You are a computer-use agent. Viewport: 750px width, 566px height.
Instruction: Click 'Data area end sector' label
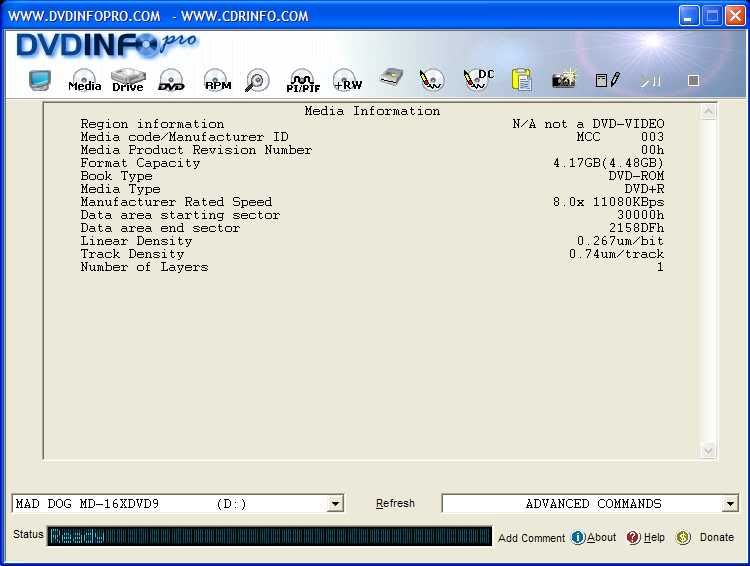pyautogui.click(x=160, y=228)
